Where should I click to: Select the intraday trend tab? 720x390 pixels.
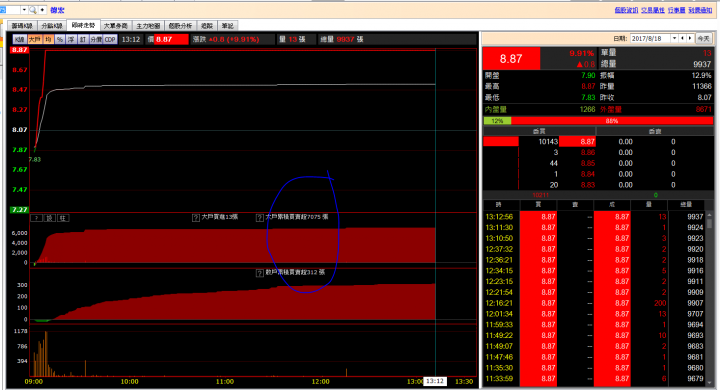coord(83,25)
